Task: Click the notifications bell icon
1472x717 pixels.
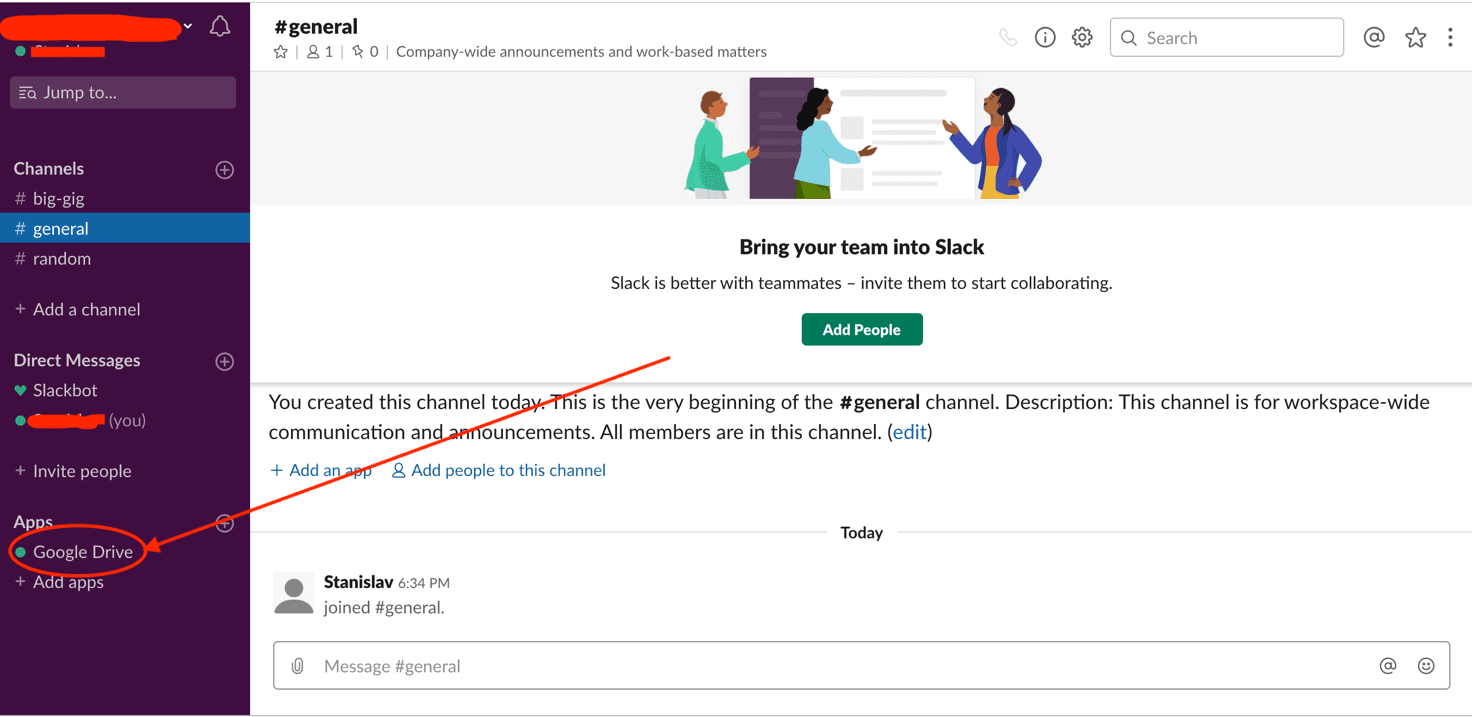Action: (x=220, y=27)
